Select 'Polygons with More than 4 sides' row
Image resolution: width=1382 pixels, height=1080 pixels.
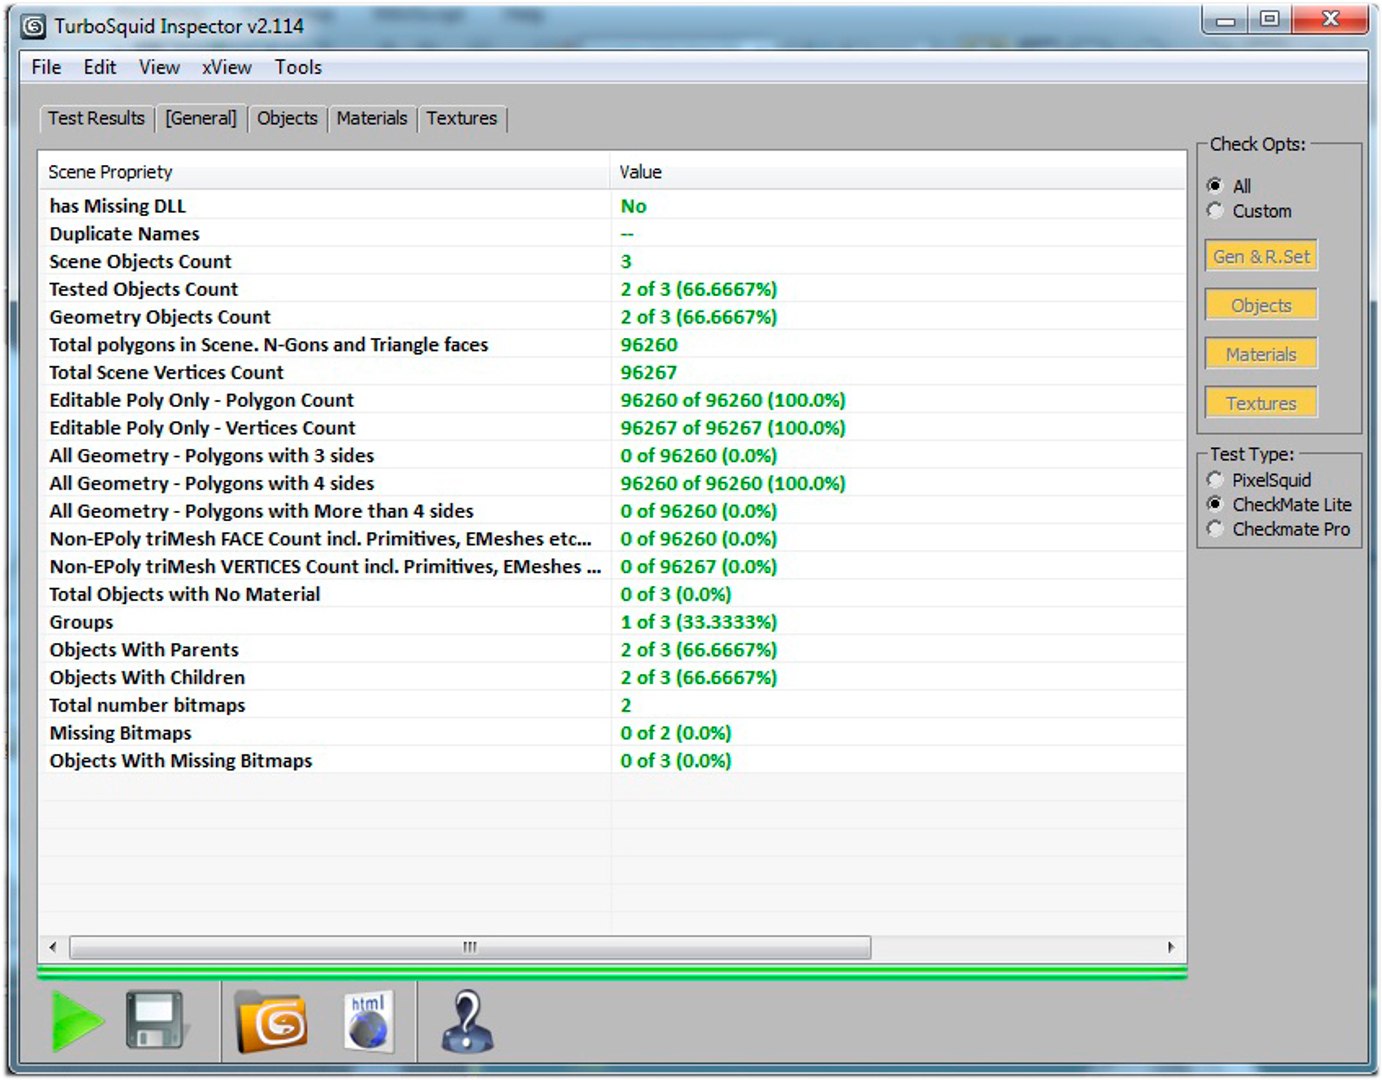pos(612,511)
